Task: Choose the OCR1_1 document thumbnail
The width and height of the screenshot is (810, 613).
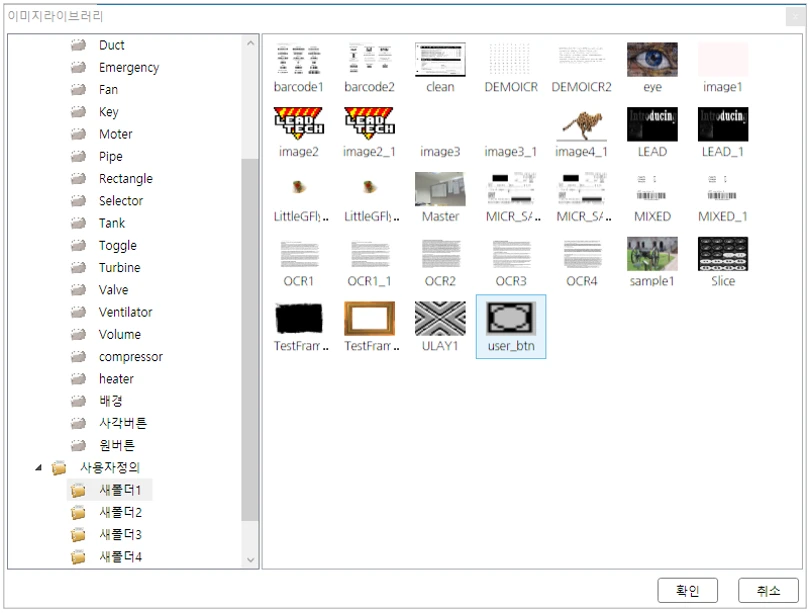Action: pyautogui.click(x=369, y=254)
